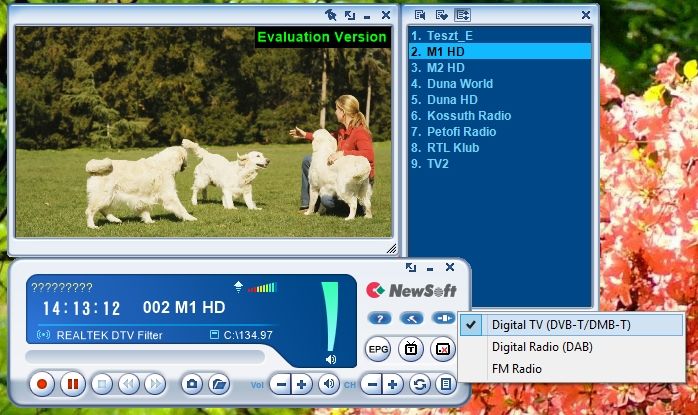The image size is (698, 415).
Task: Toggle mute with the speaker button
Action: tap(329, 384)
